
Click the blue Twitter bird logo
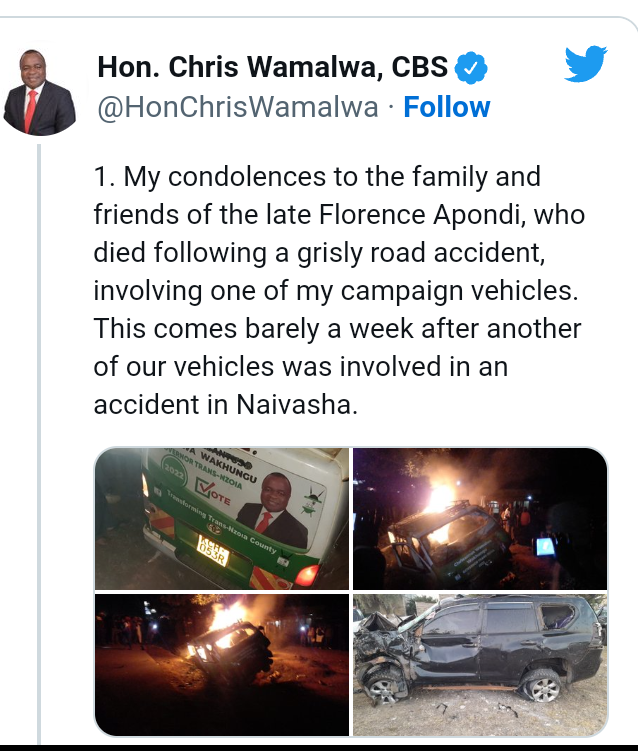click(x=586, y=64)
